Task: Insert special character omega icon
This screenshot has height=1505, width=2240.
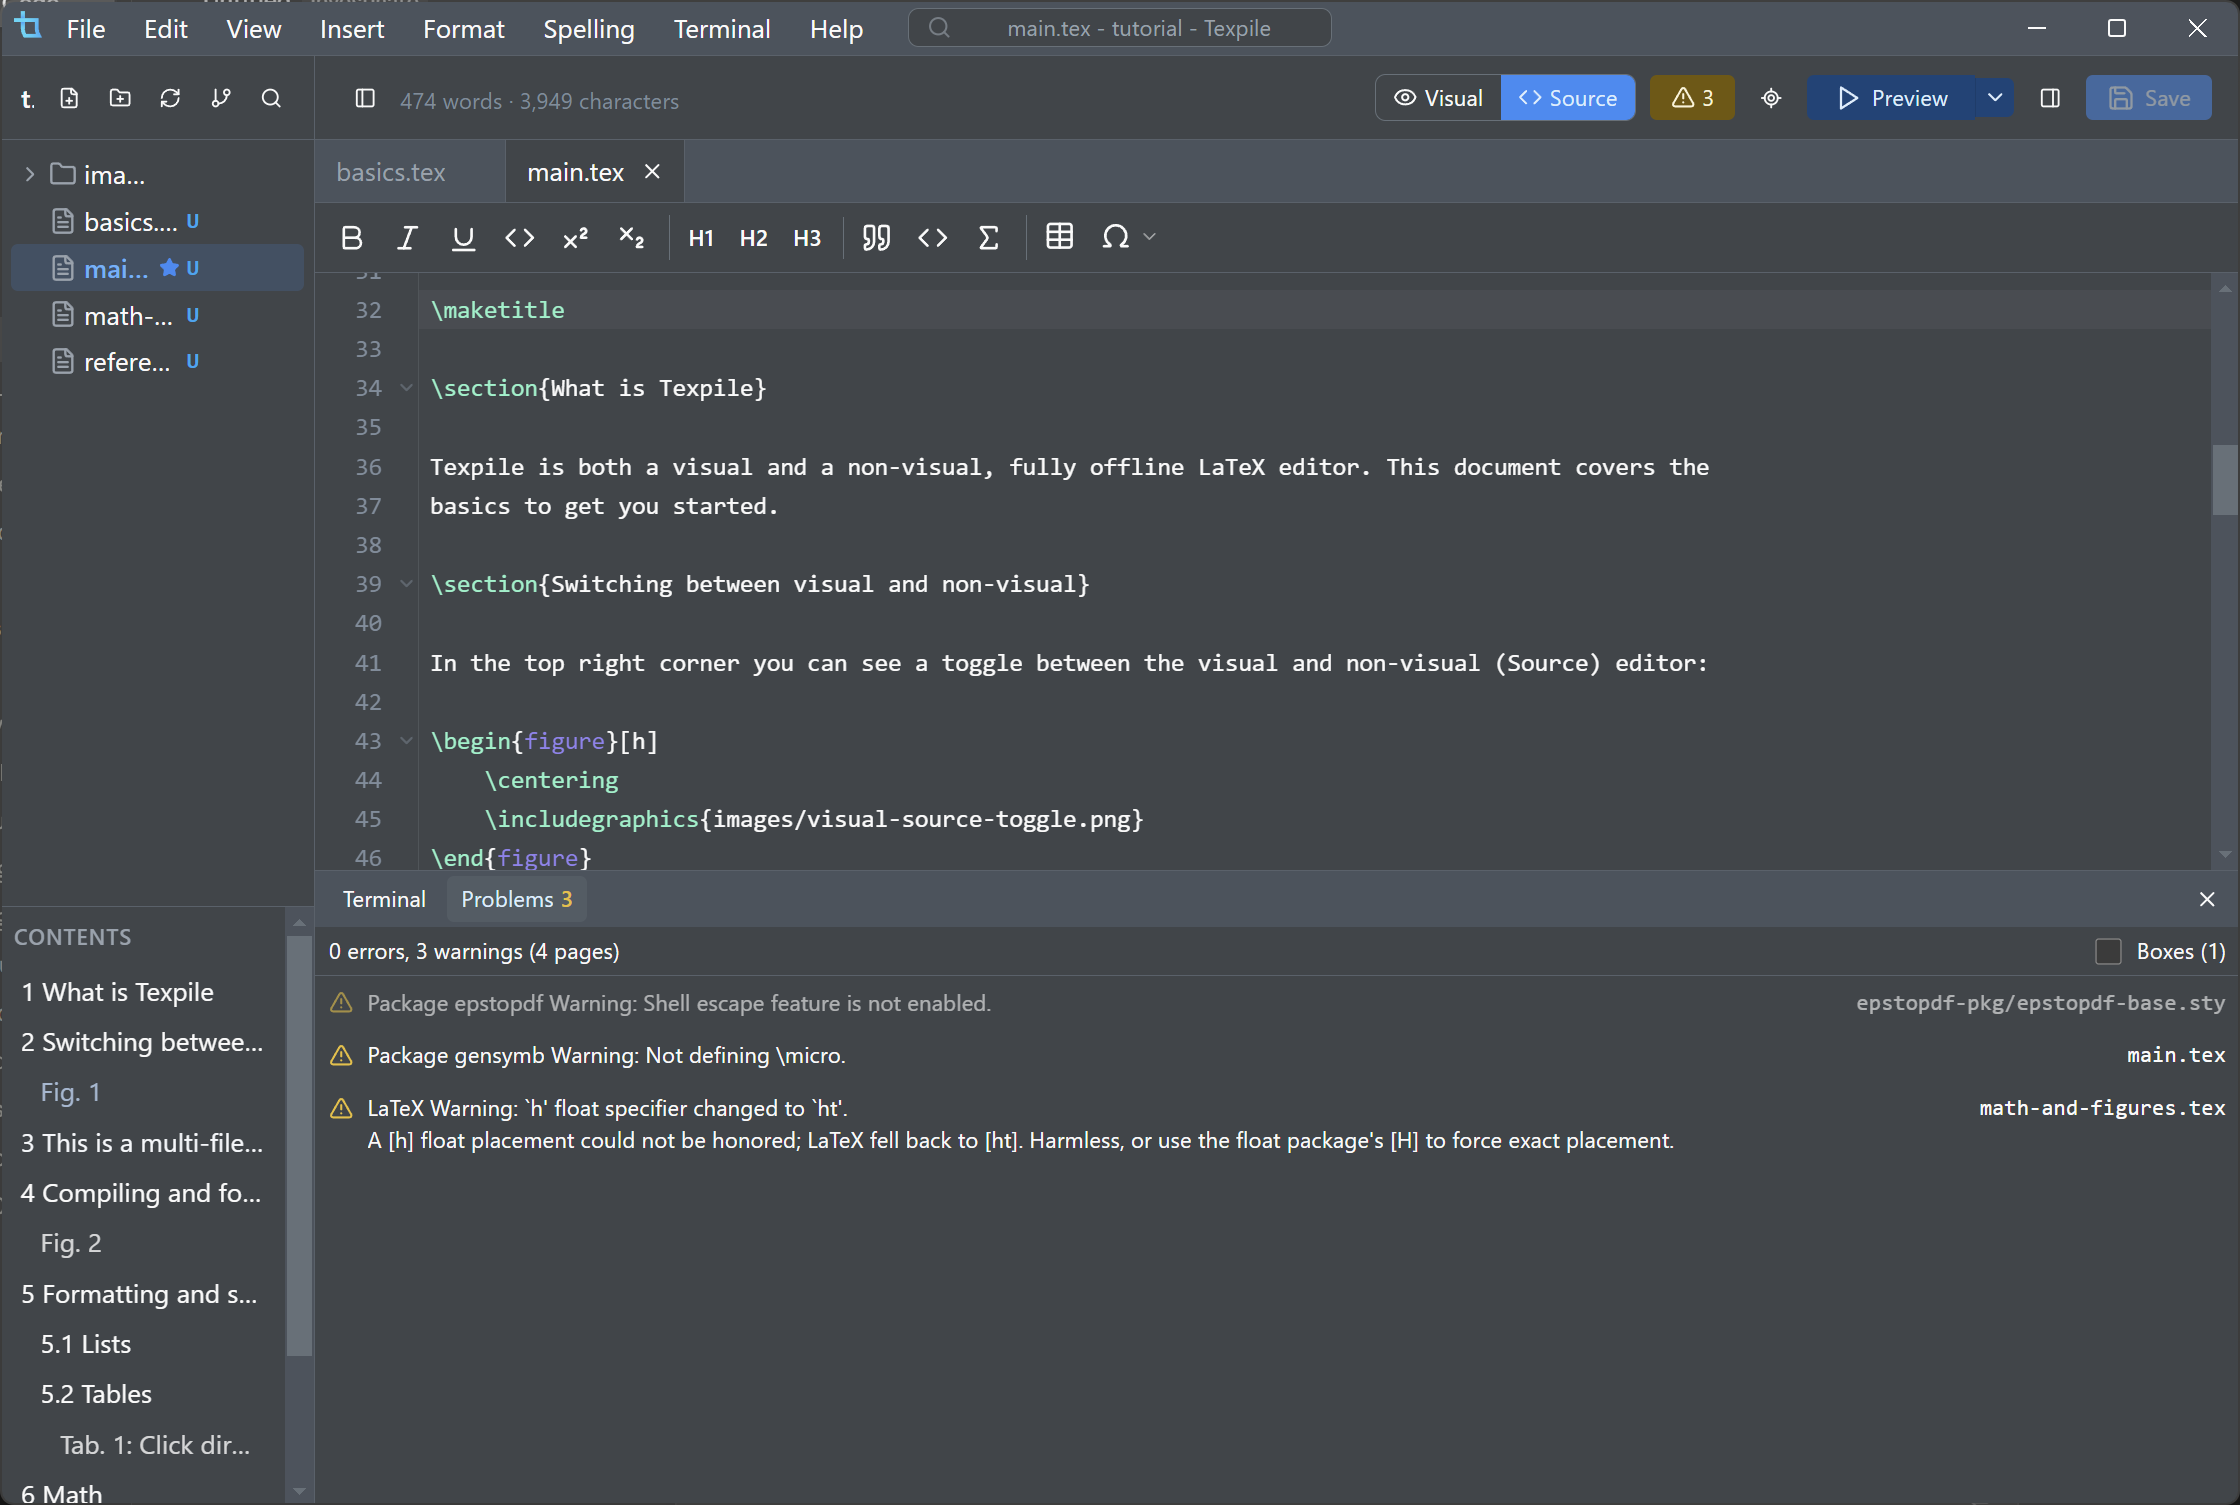Action: (1115, 238)
